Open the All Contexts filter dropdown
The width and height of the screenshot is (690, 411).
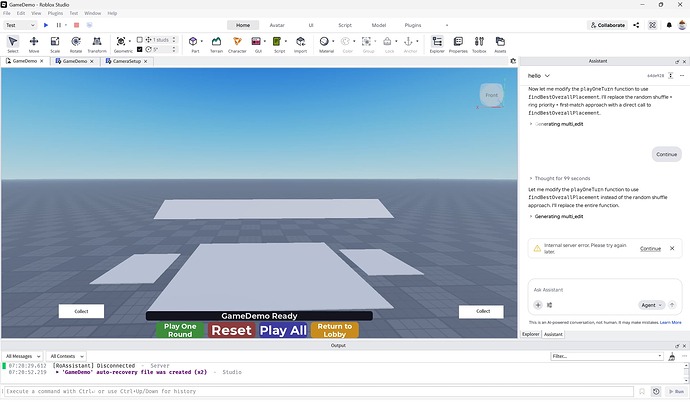click(x=66, y=356)
